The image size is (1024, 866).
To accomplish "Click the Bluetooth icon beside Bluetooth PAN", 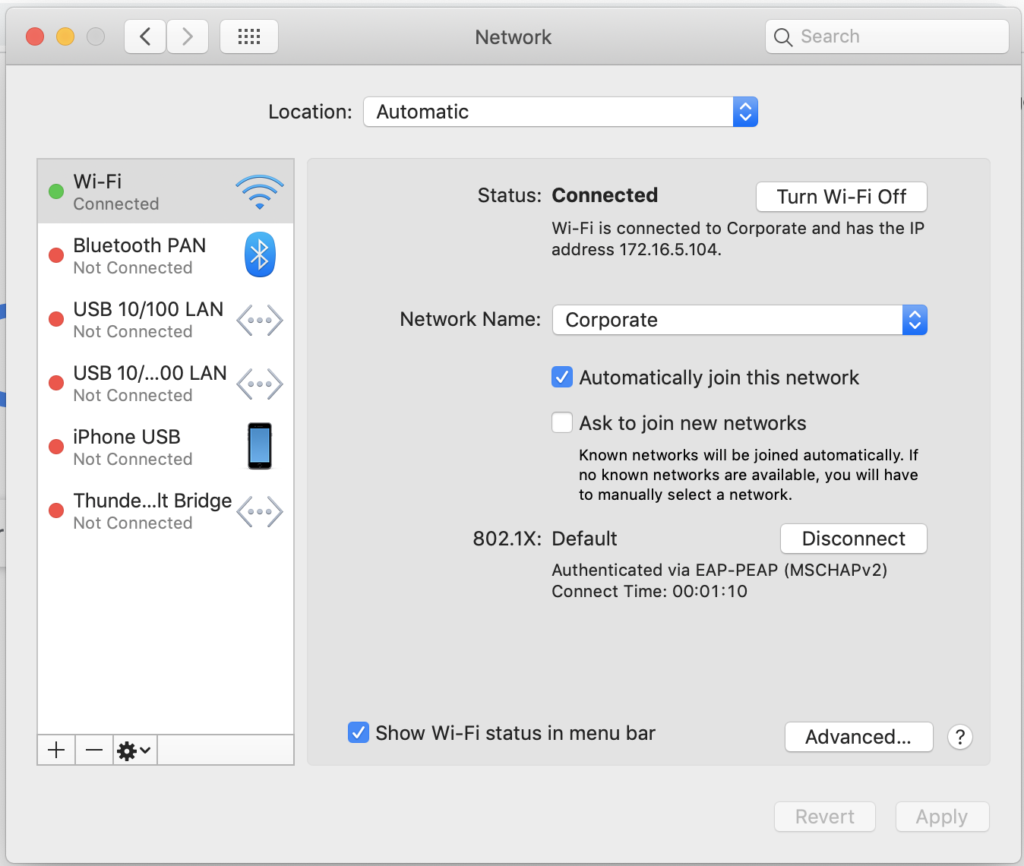I will coord(259,255).
